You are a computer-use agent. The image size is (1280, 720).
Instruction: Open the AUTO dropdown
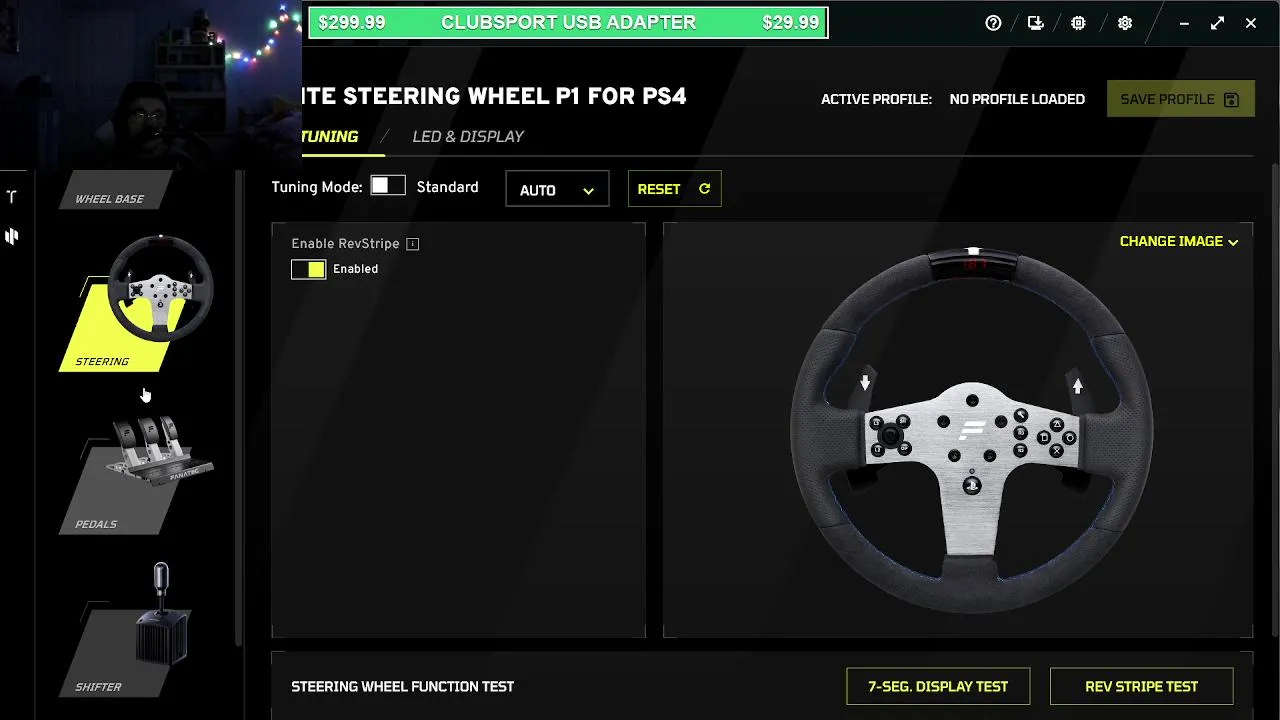[557, 189]
